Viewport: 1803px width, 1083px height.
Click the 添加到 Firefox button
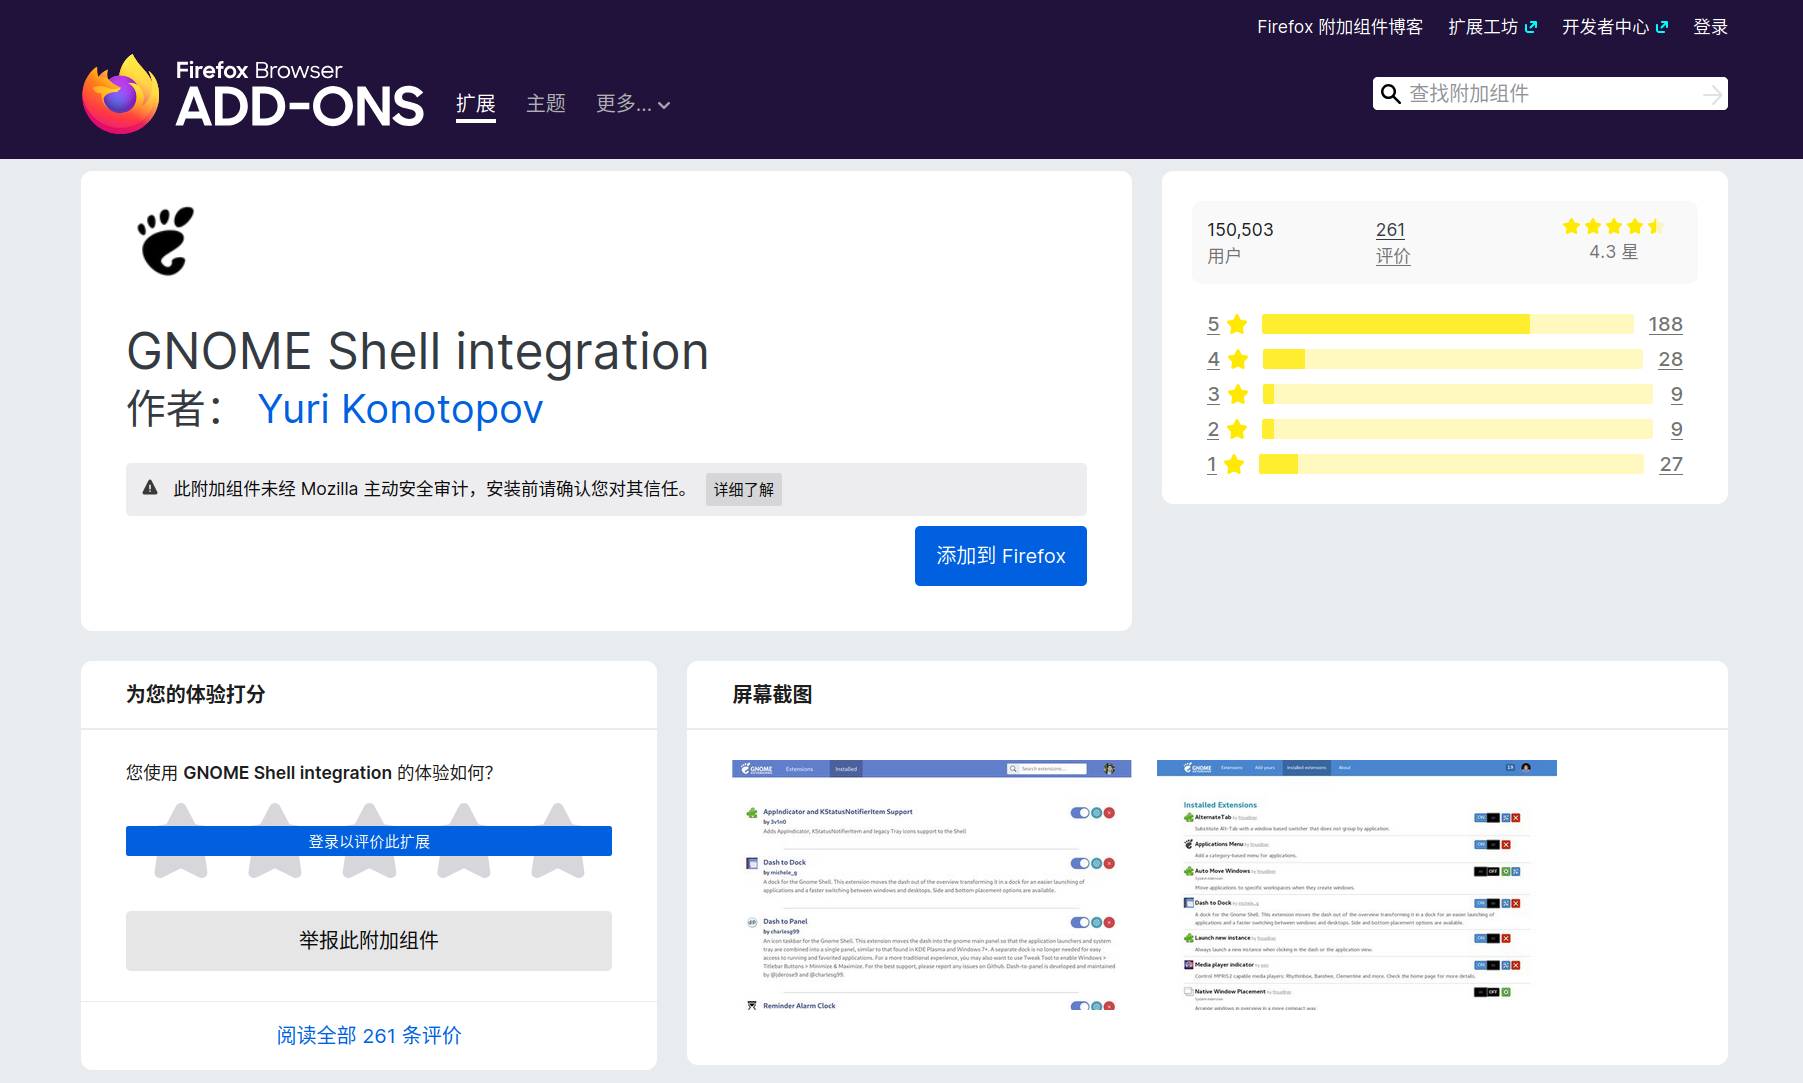pyautogui.click(x=1001, y=556)
